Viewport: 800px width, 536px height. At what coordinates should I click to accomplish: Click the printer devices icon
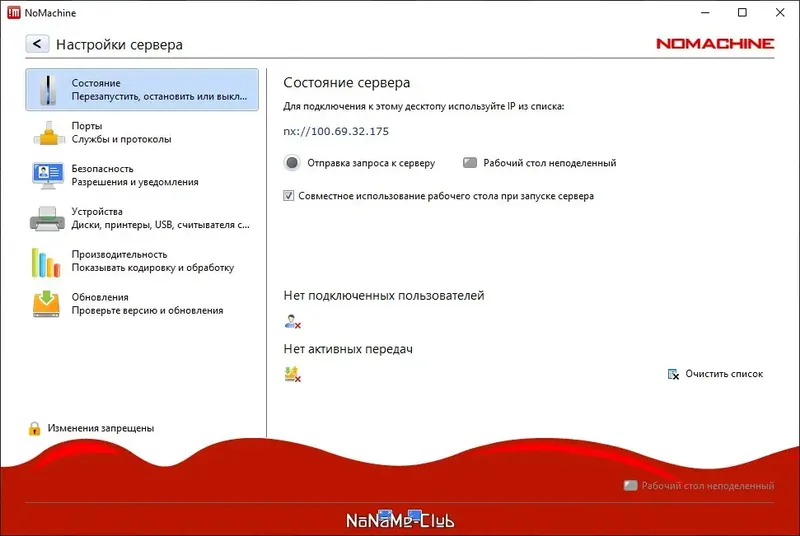click(x=47, y=219)
